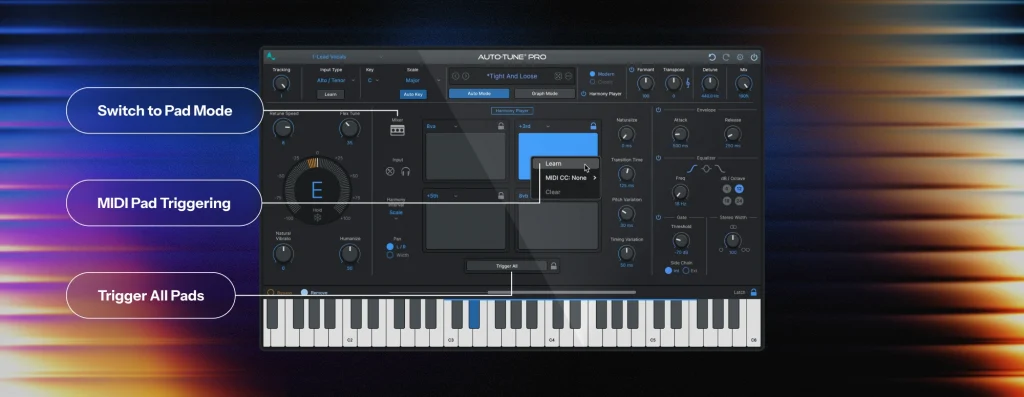Select the bell filter shape icon in Equalizer
Image resolution: width=1024 pixels, height=397 pixels.
pos(707,169)
